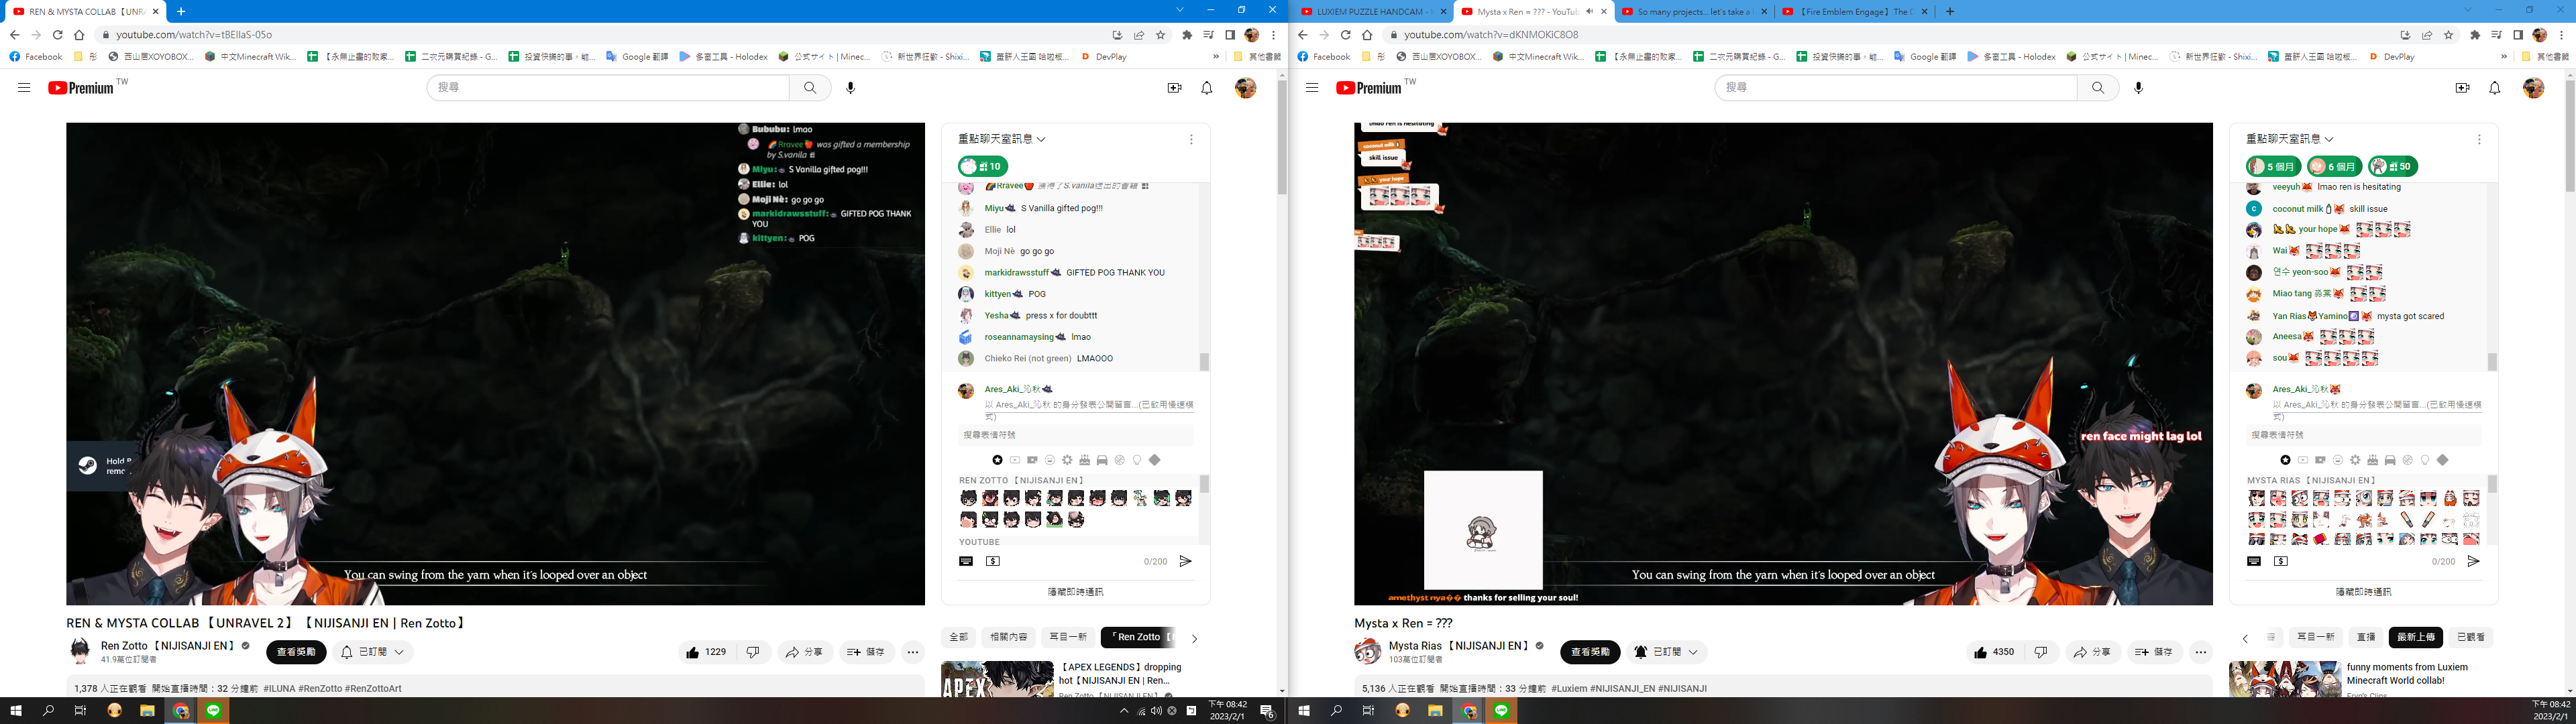This screenshot has width=2576, height=724.
Task: Reload the page in left Chrome window
Action: pyautogui.click(x=57, y=35)
